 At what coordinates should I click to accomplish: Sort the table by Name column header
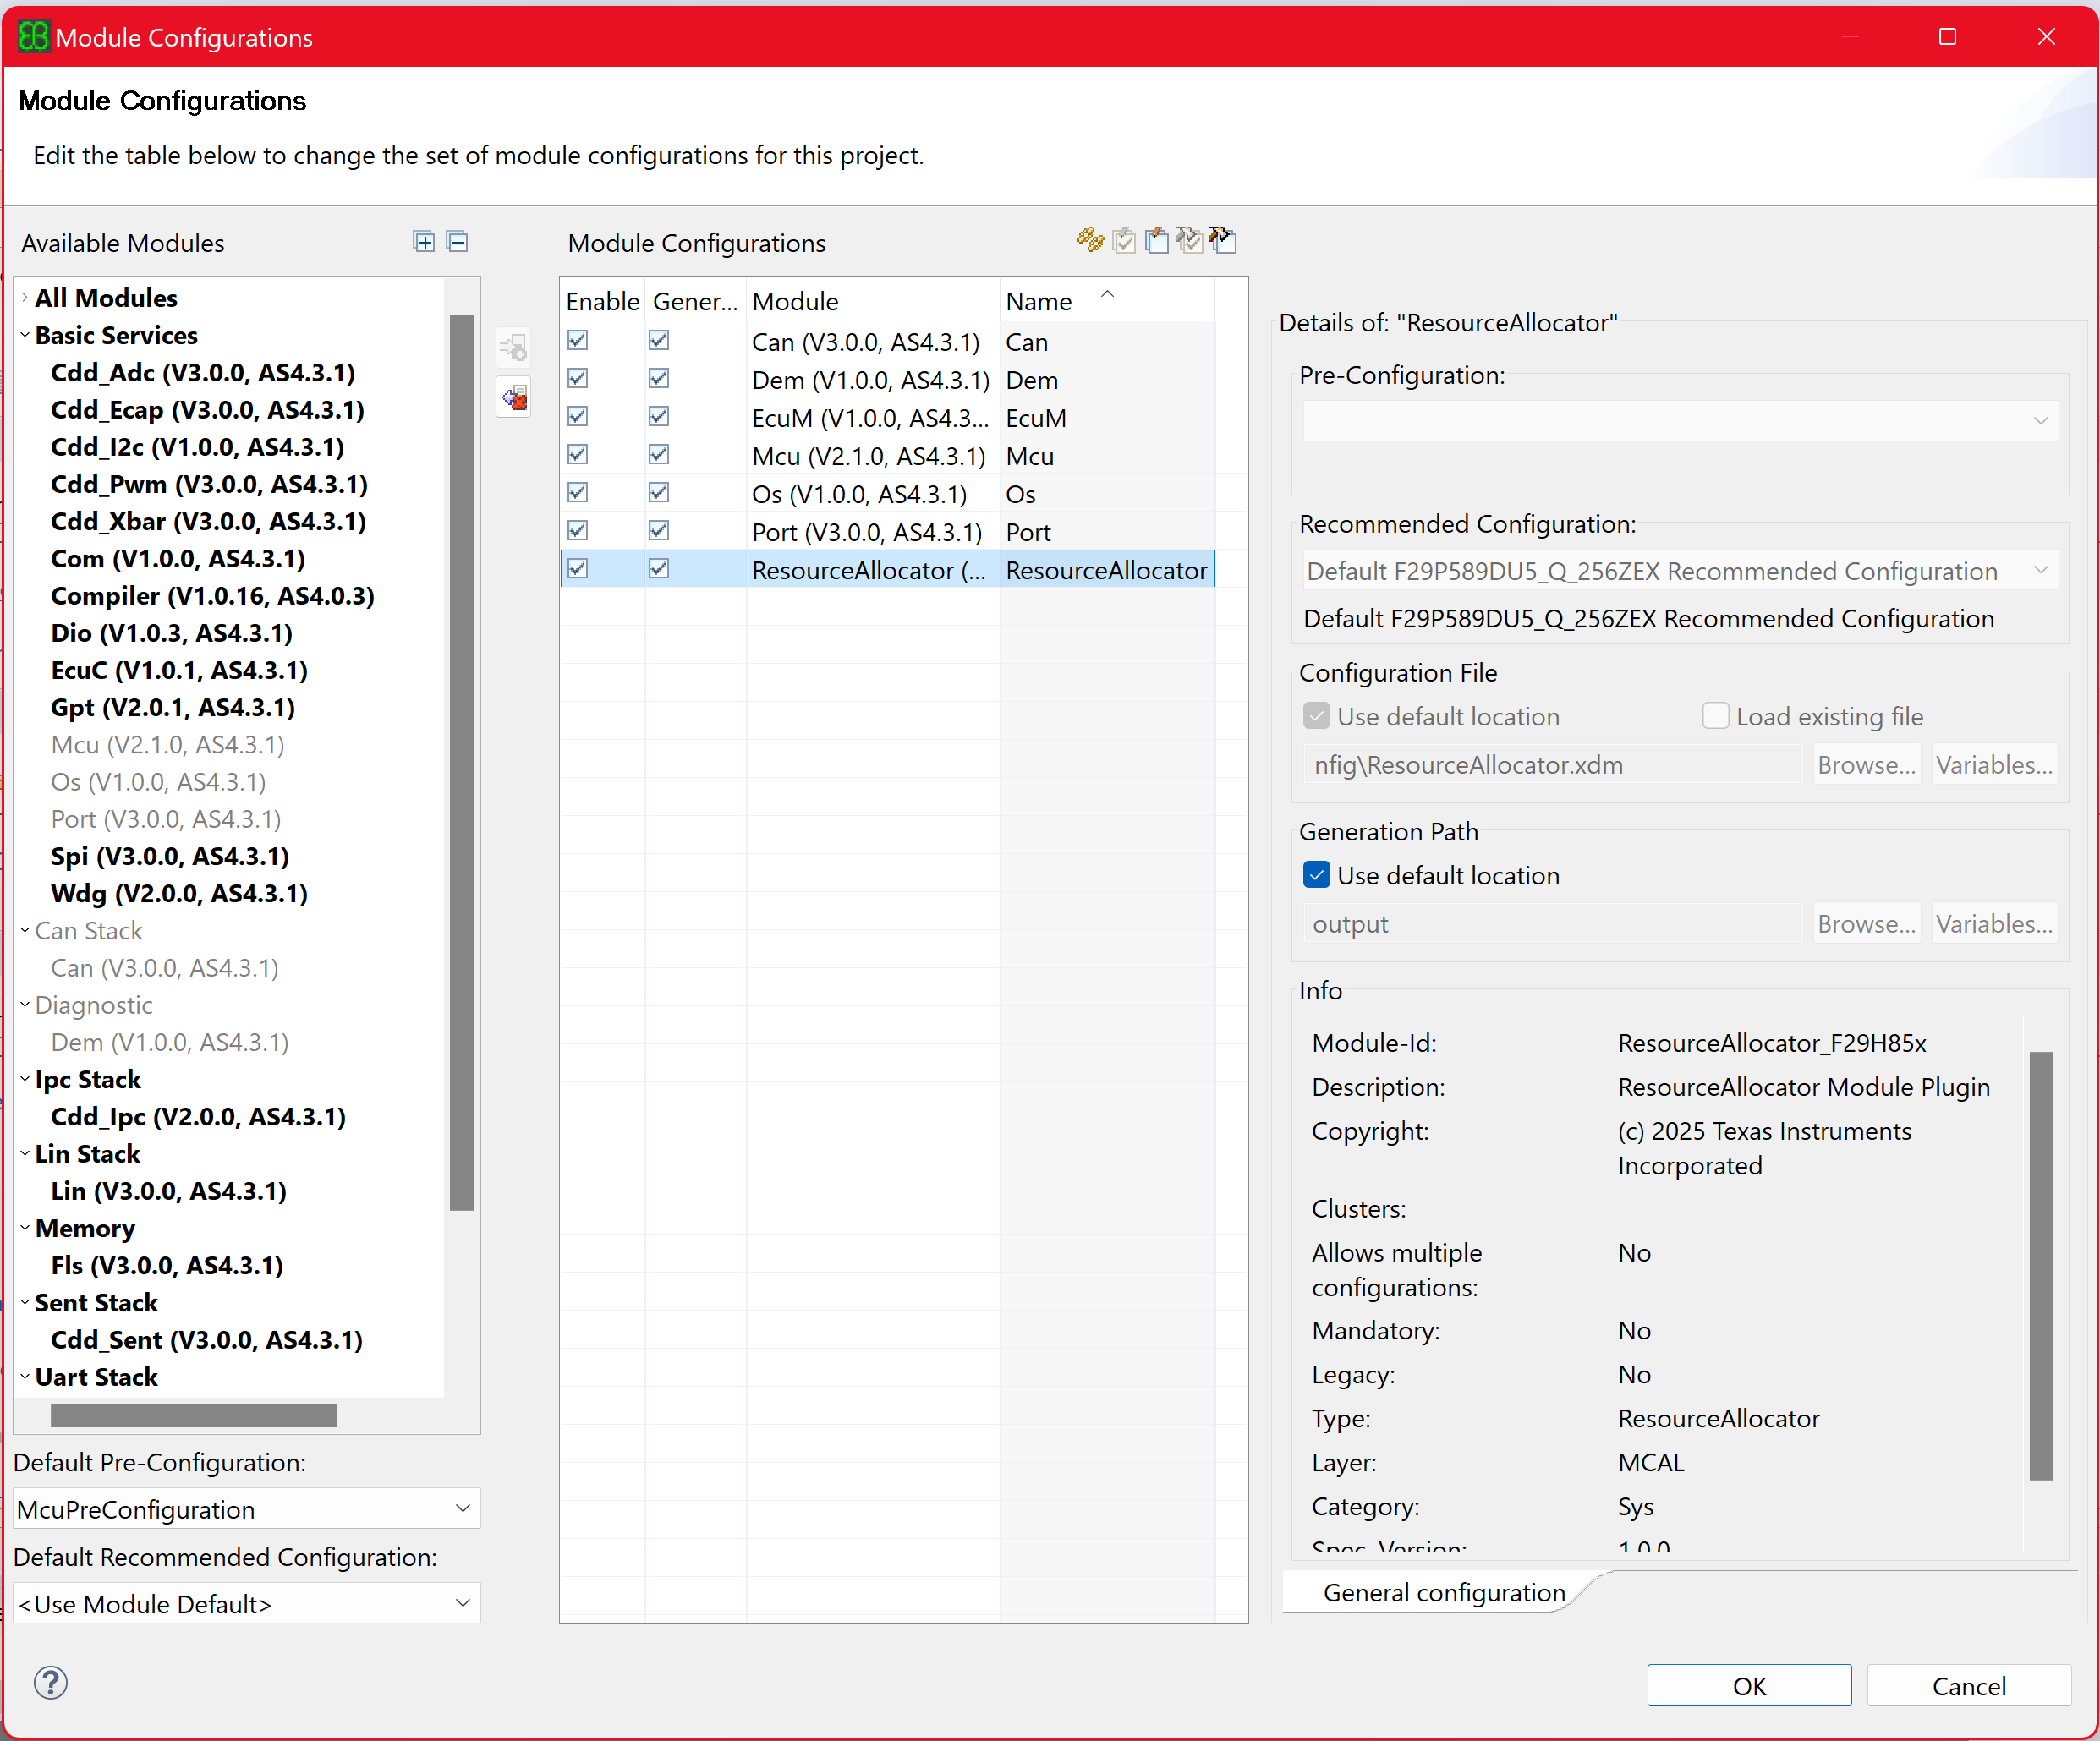point(1039,301)
